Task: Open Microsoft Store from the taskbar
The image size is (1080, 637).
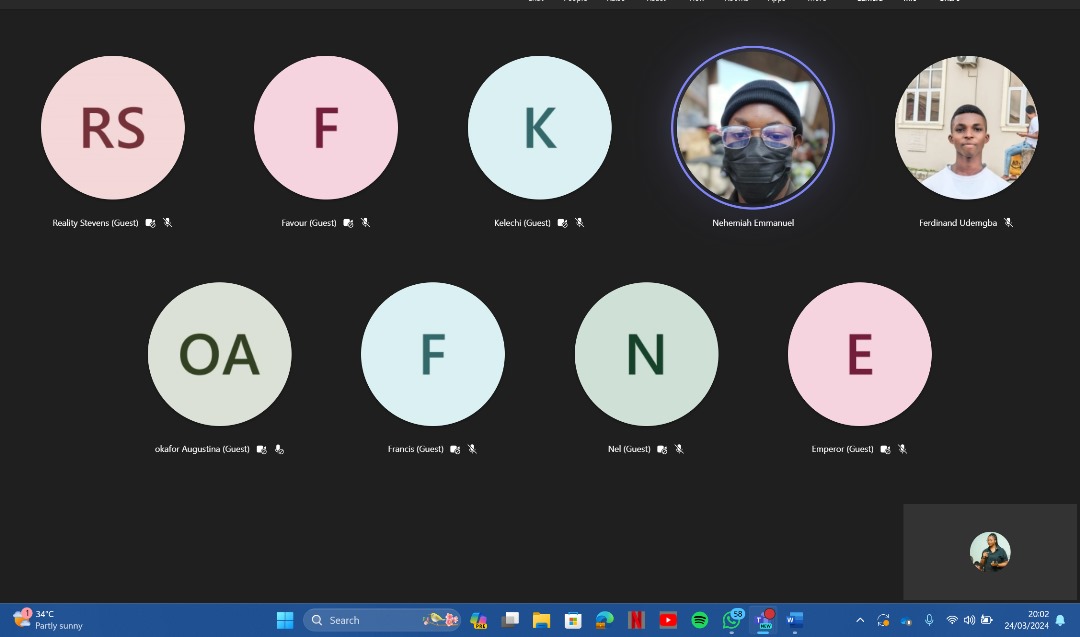Action: point(573,620)
